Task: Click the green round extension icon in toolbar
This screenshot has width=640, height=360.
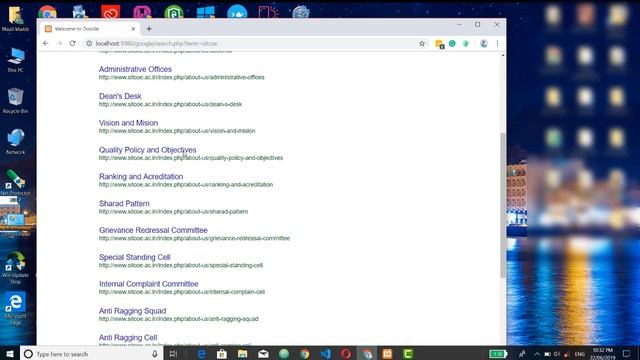Action: tap(452, 43)
